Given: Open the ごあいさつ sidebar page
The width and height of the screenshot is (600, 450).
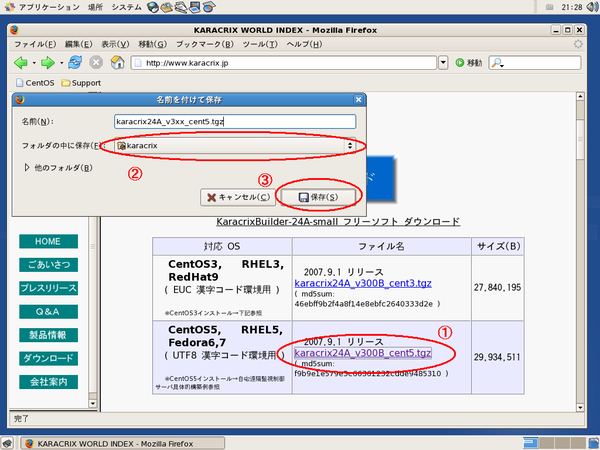Looking at the screenshot, I should tap(49, 265).
